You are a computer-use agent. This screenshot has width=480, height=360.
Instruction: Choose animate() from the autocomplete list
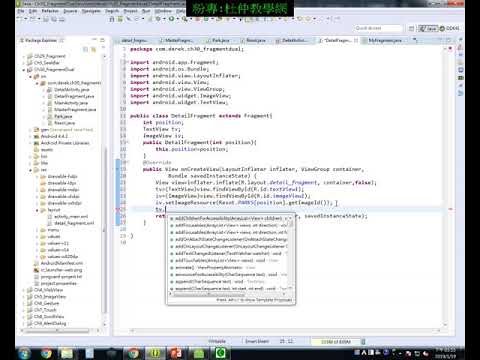pyautogui.click(x=229, y=267)
